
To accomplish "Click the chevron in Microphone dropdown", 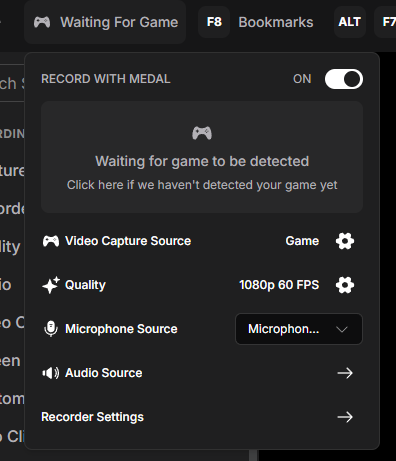I will coord(342,329).
